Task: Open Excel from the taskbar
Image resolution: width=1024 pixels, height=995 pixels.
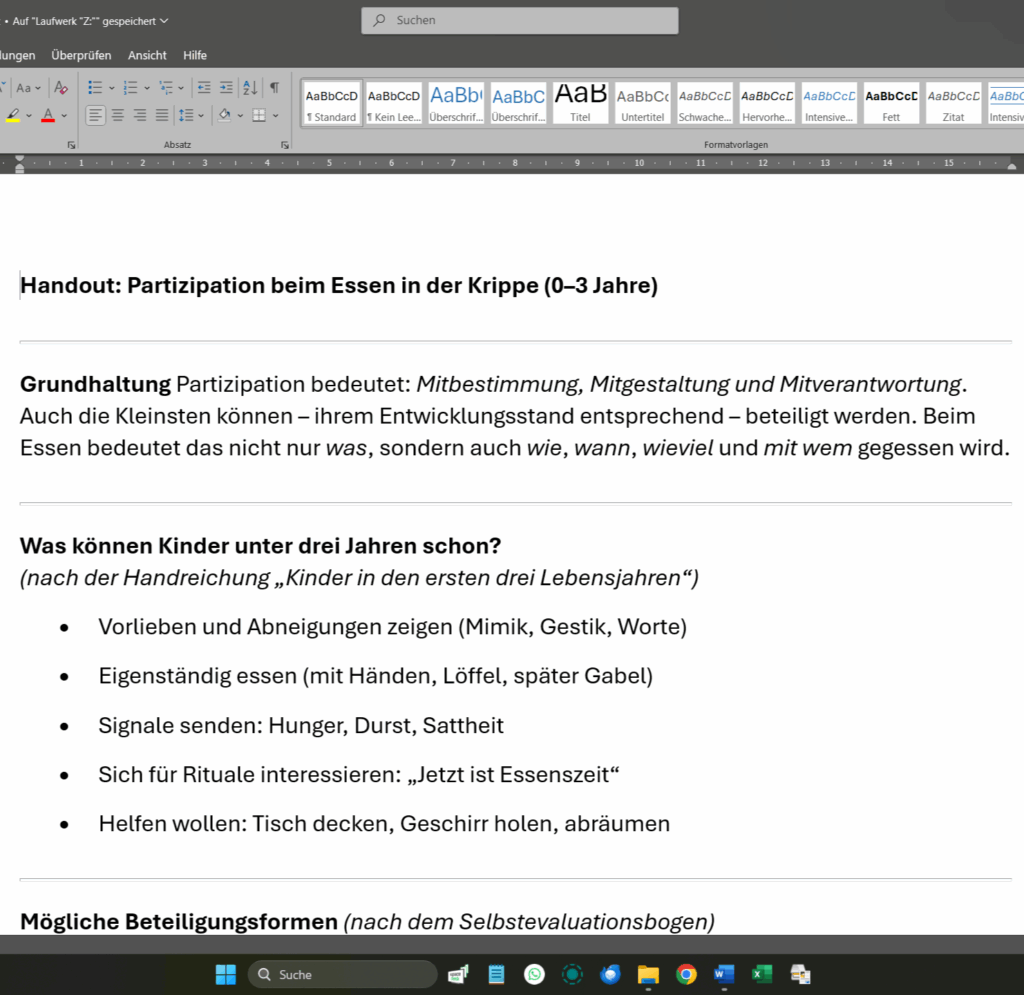Action: (x=761, y=975)
